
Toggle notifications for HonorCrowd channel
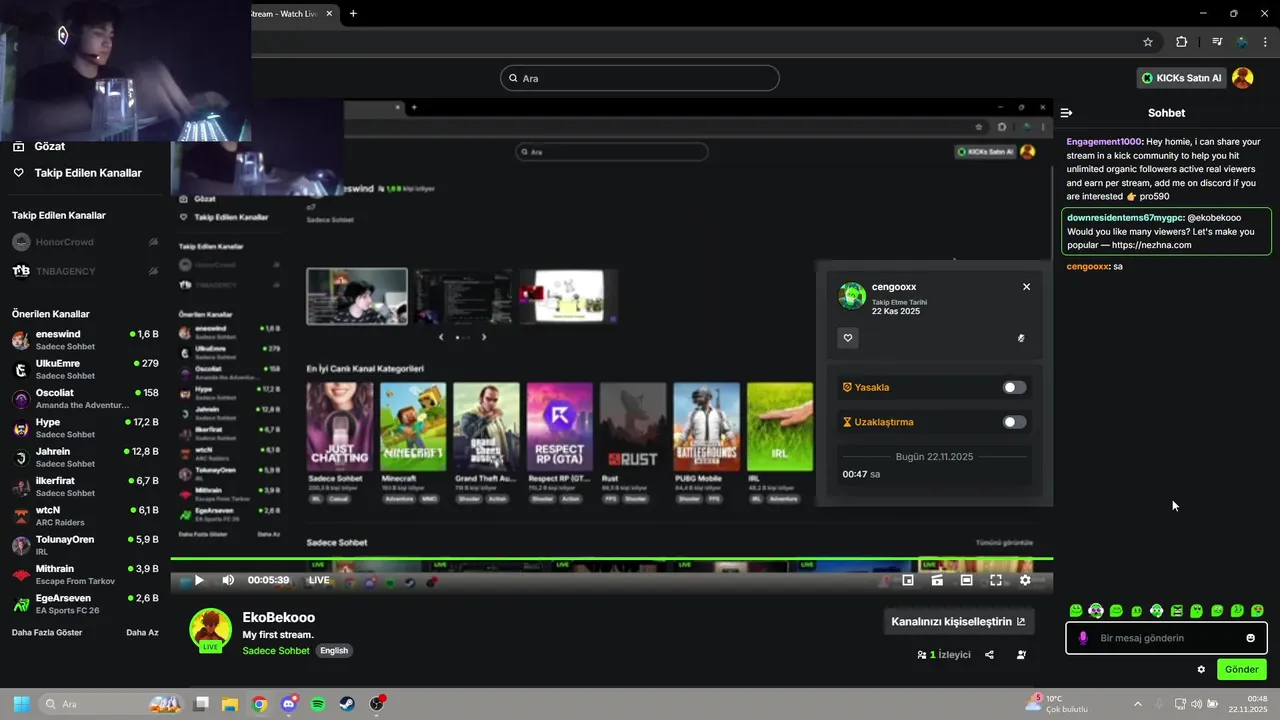(153, 242)
